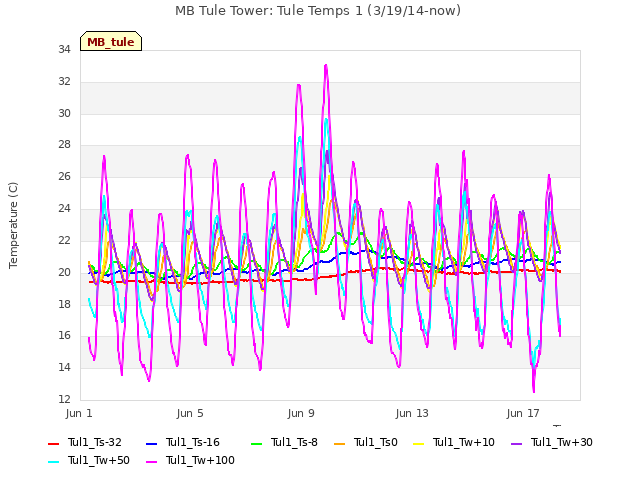Click the 18 y-axis tick label
Screen dimensions: 640x480
click(64, 304)
